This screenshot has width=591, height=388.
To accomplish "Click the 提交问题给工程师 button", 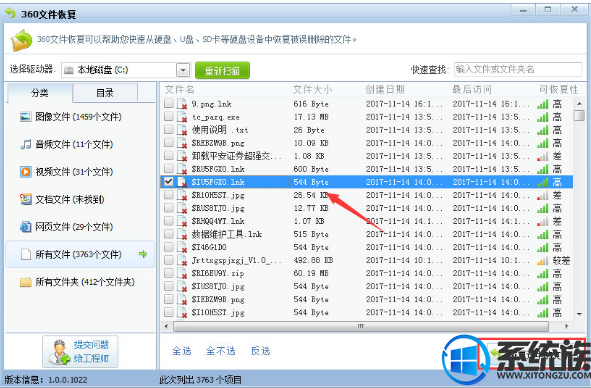I will click(x=80, y=351).
